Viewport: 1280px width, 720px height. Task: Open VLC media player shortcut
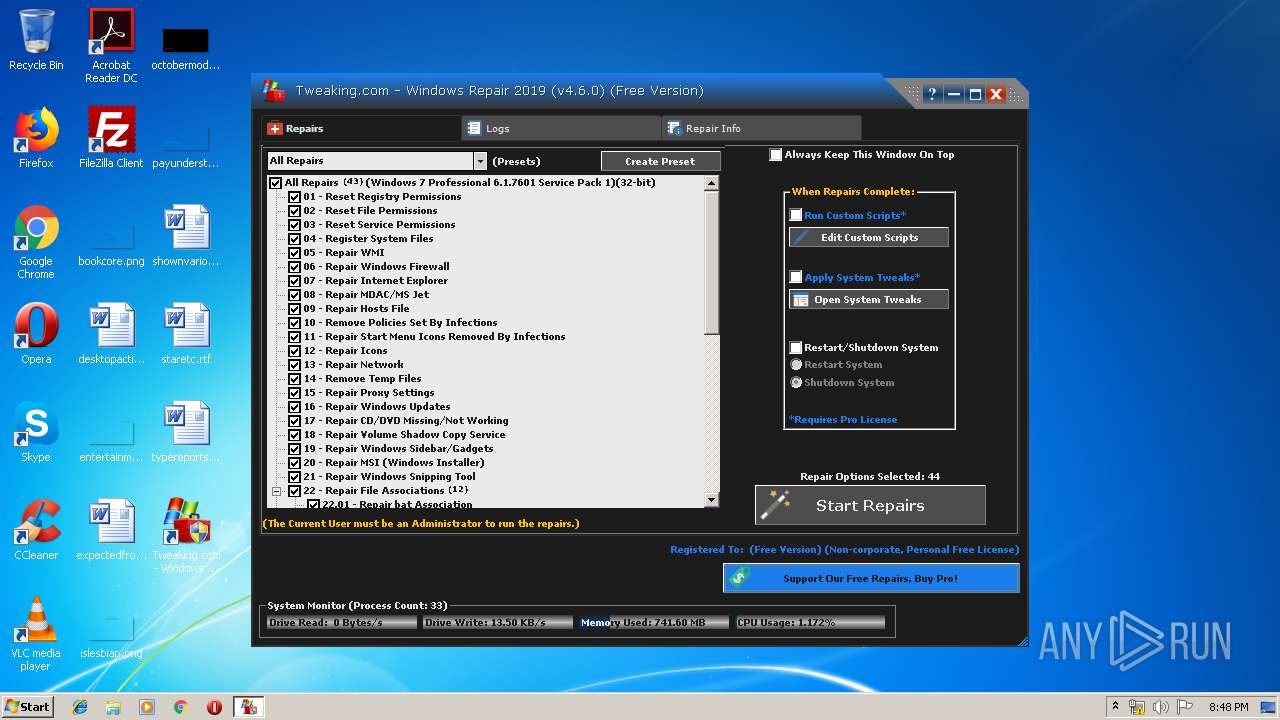click(x=36, y=634)
